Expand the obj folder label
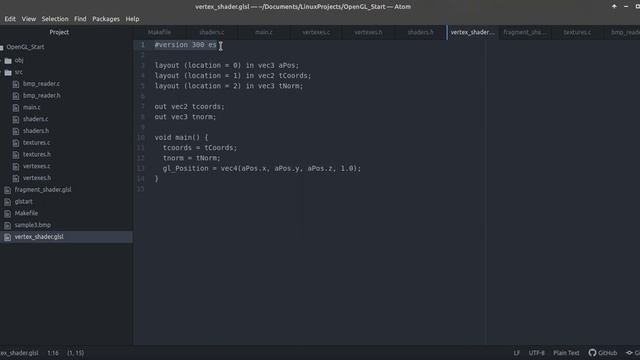 [x=19, y=60]
